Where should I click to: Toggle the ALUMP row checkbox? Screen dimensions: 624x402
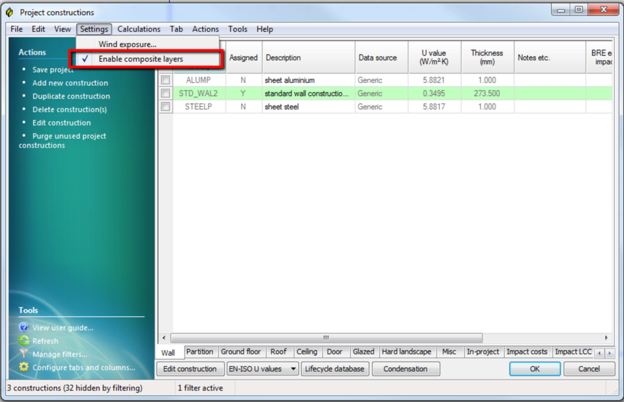166,80
